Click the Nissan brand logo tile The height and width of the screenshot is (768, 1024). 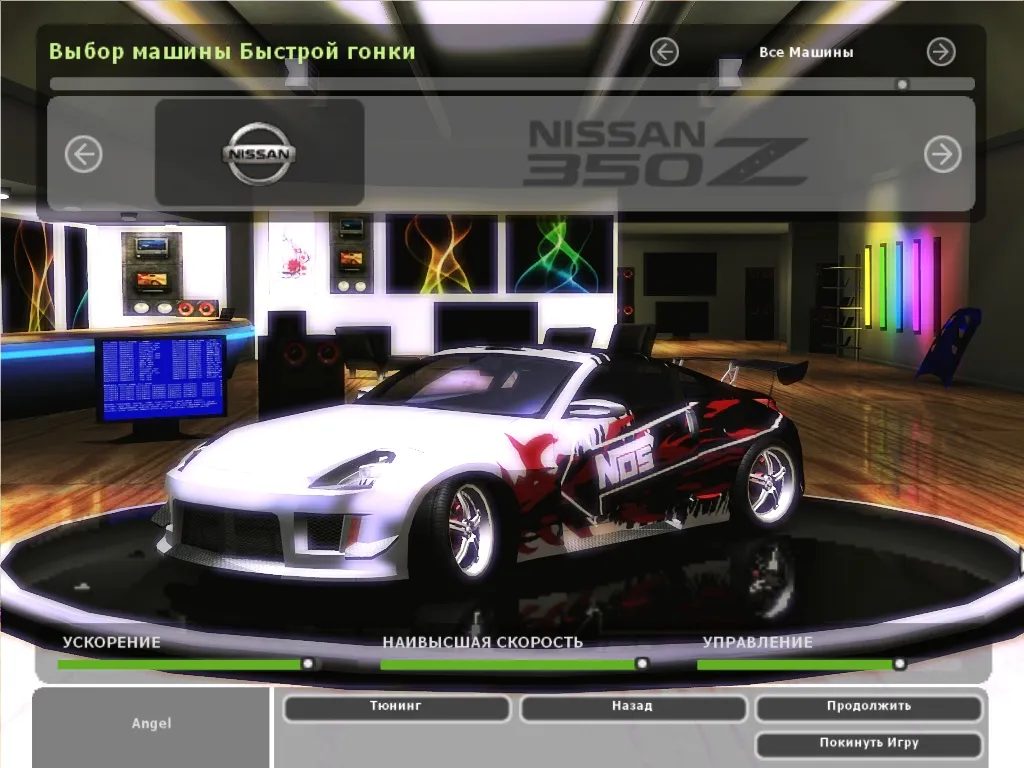[259, 153]
